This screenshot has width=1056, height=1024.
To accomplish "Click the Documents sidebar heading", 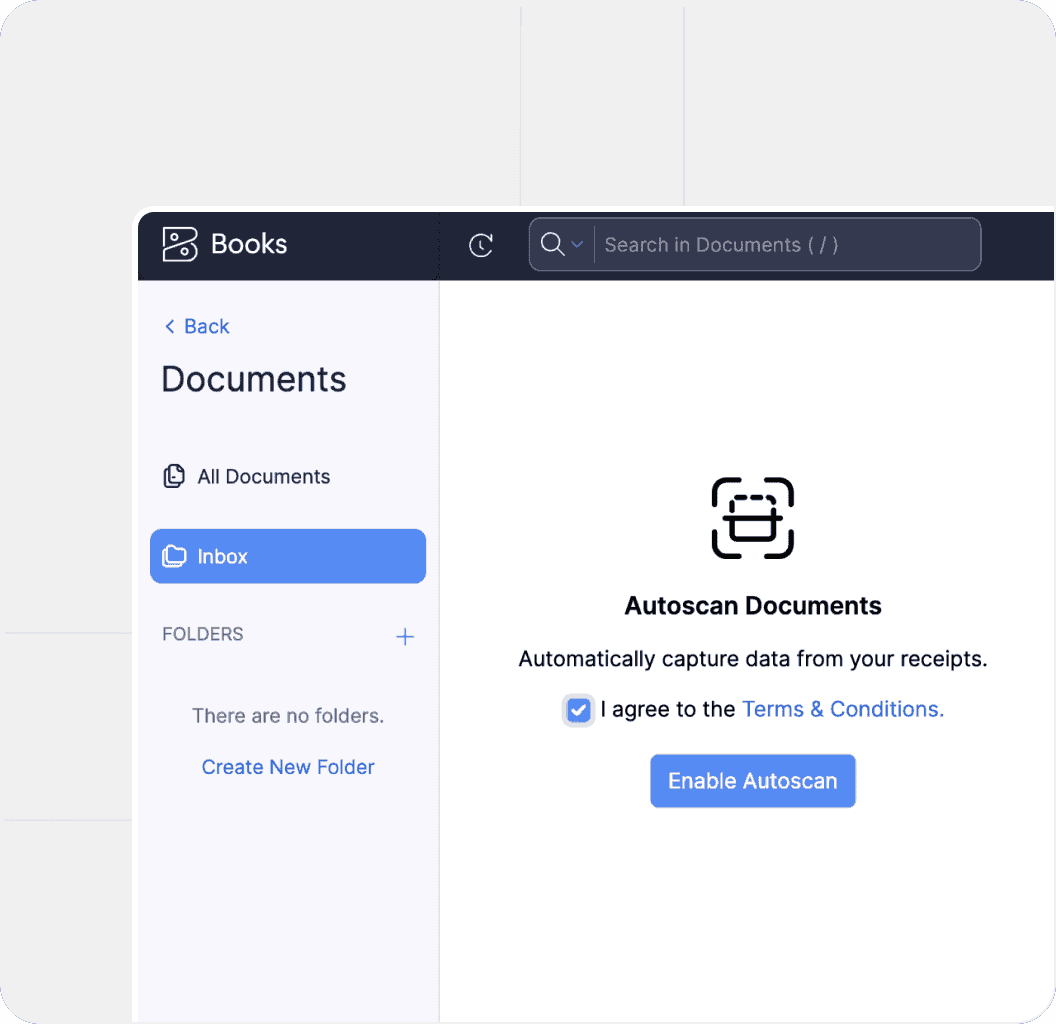I will tap(254, 380).
